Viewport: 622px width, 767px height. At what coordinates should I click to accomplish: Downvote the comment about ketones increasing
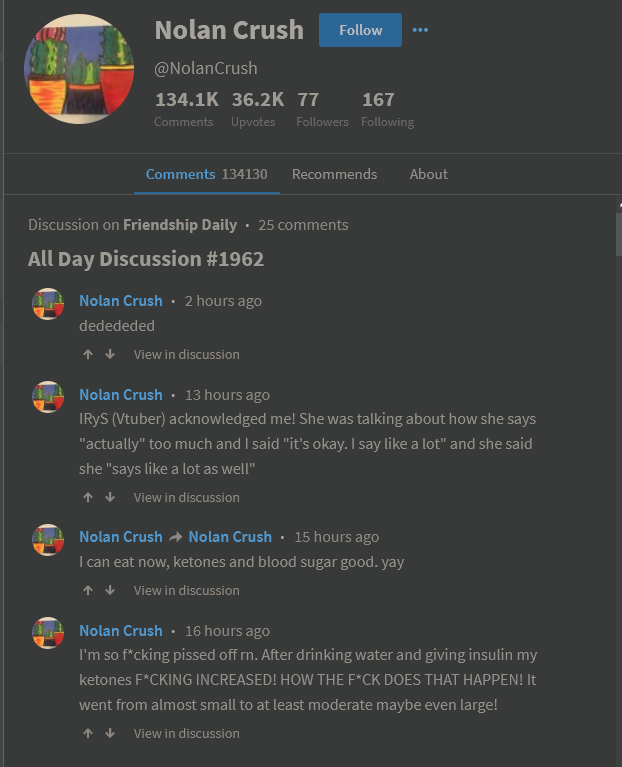pyautogui.click(x=110, y=733)
